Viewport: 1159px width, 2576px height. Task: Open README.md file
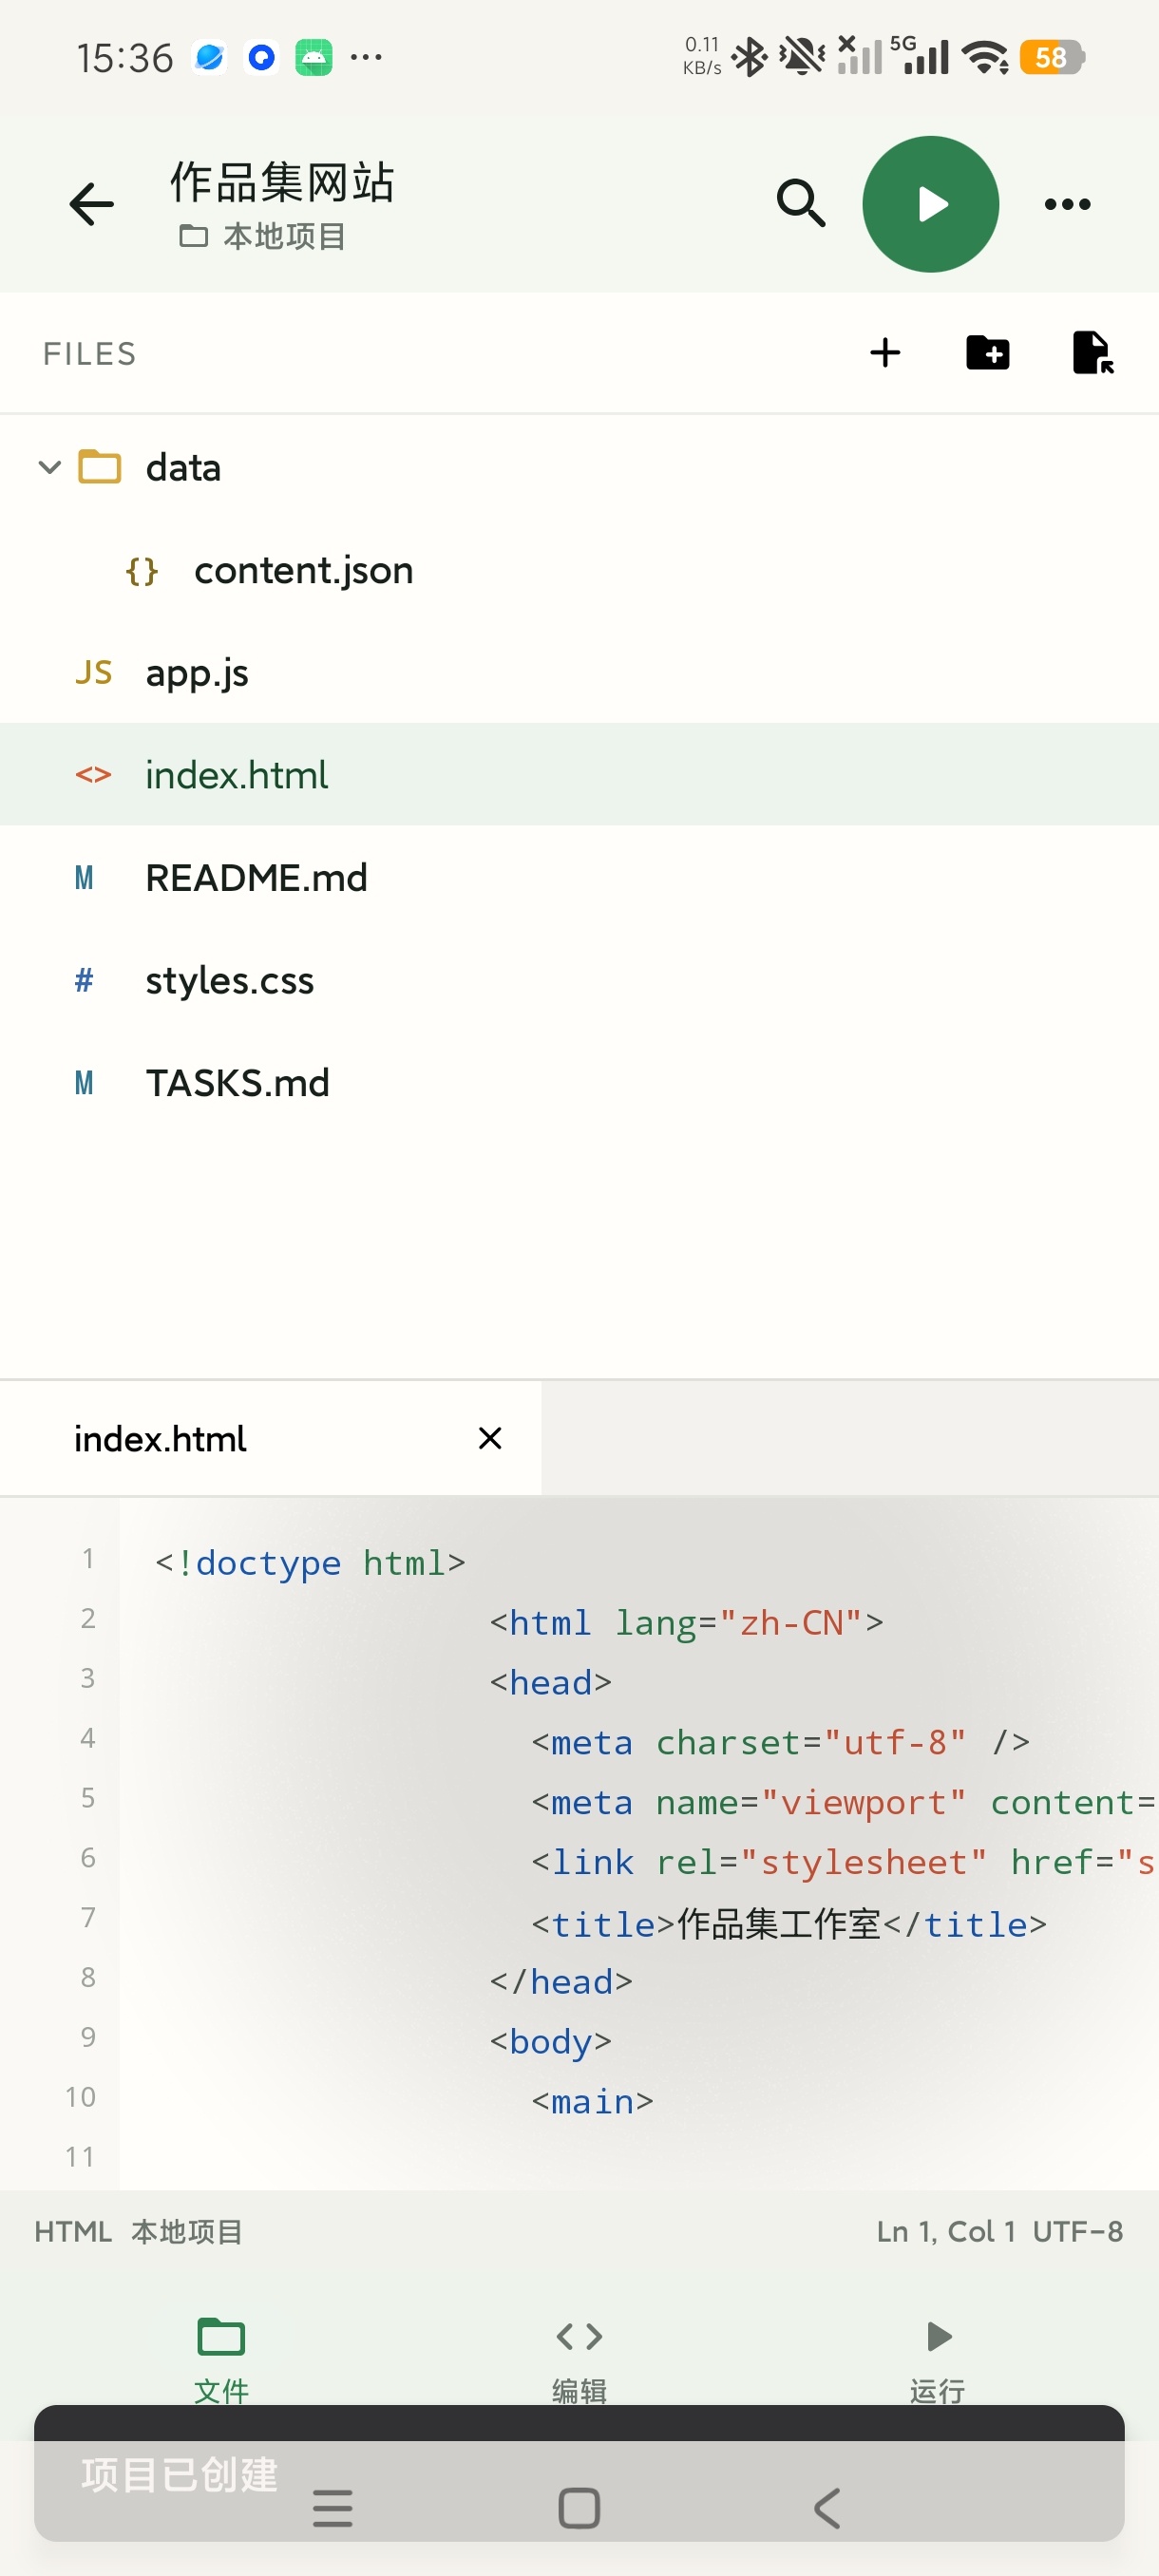tap(580, 878)
